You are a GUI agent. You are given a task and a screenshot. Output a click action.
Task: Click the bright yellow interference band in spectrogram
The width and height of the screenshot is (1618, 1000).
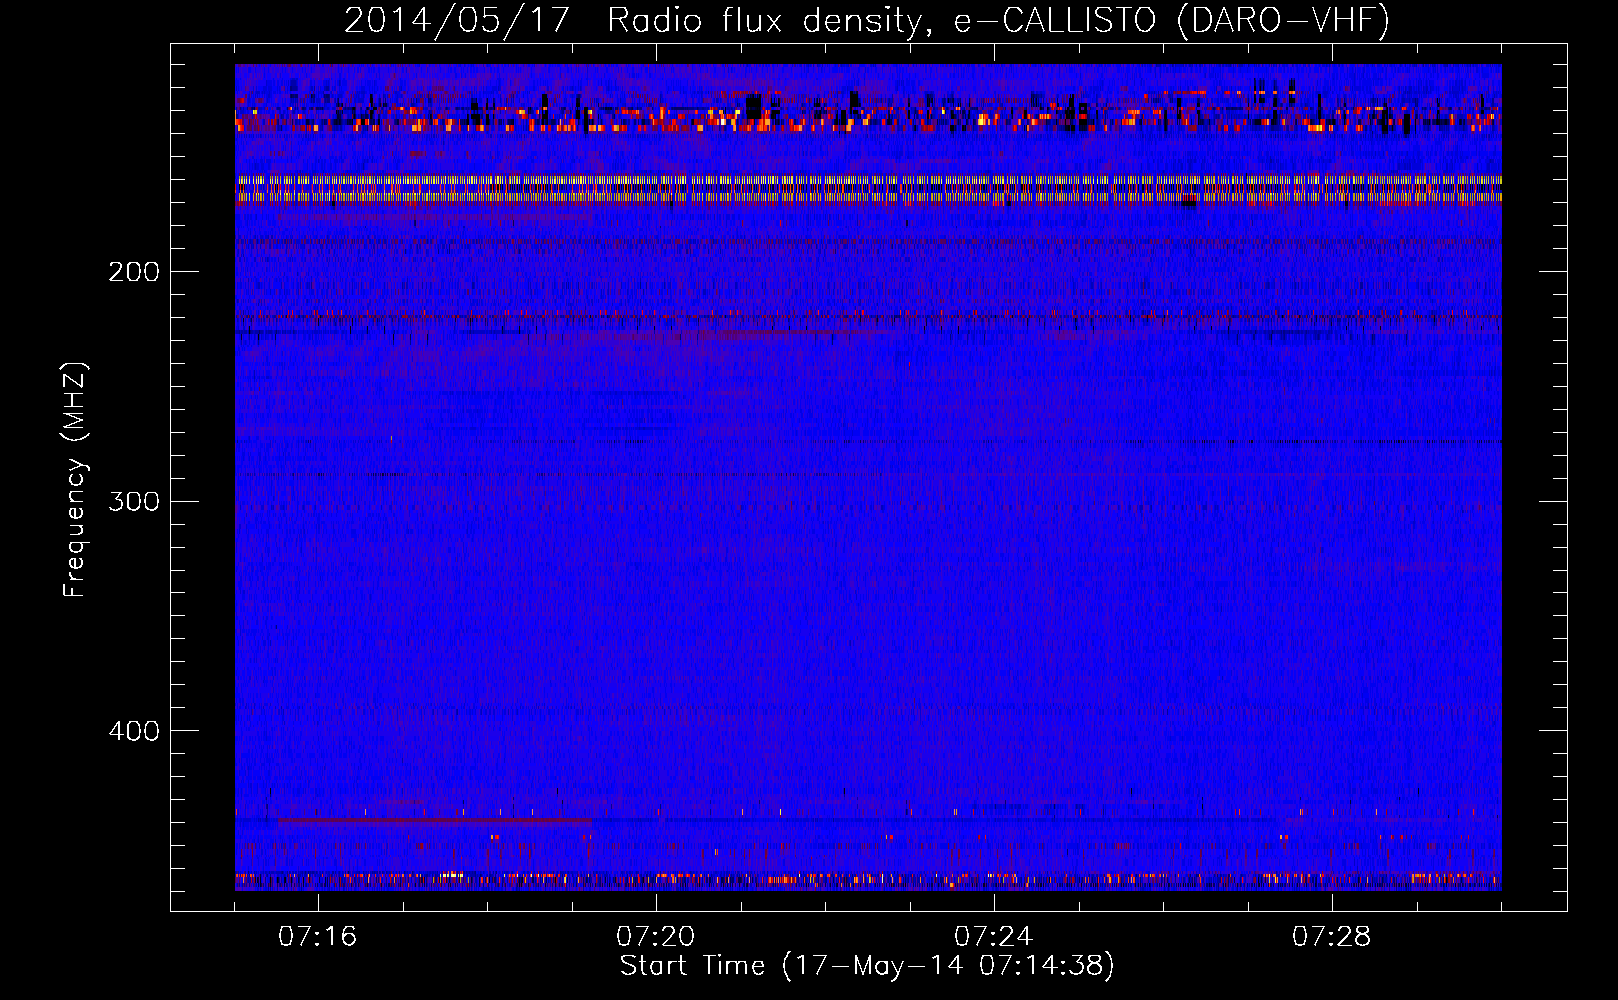868,189
